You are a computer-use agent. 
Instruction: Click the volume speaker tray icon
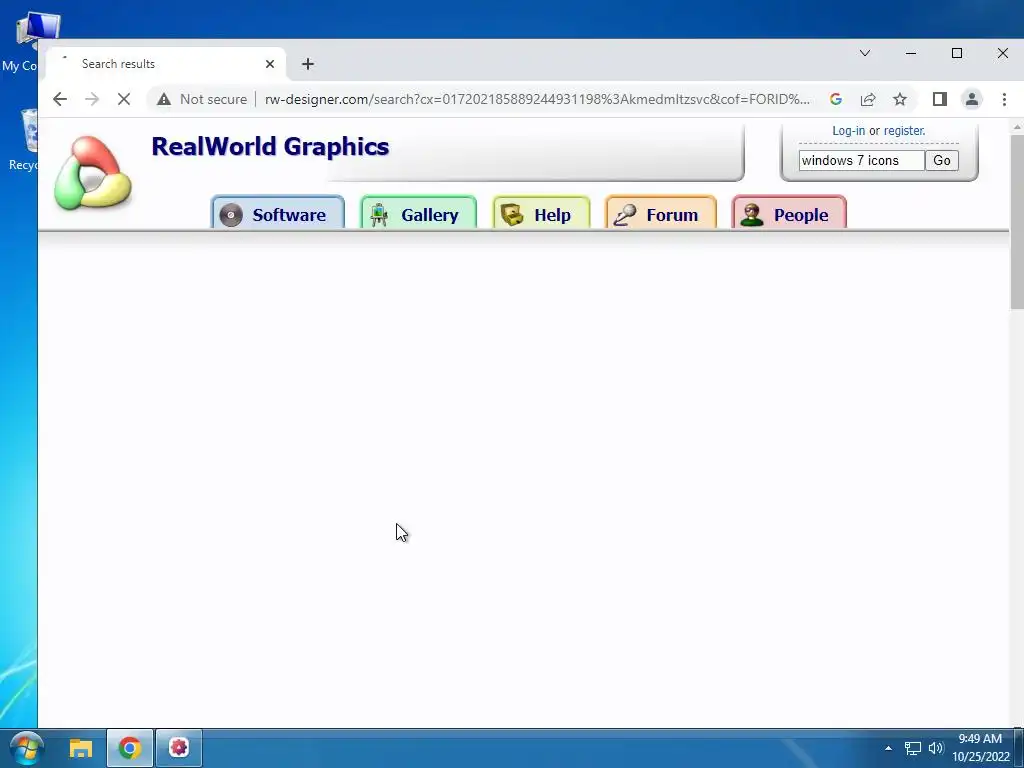pyautogui.click(x=936, y=748)
